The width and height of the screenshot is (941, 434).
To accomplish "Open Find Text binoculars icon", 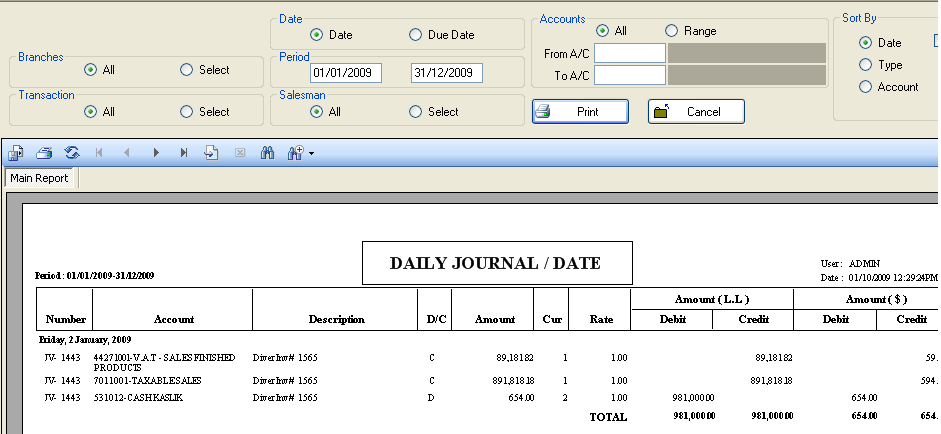I will [x=267, y=153].
